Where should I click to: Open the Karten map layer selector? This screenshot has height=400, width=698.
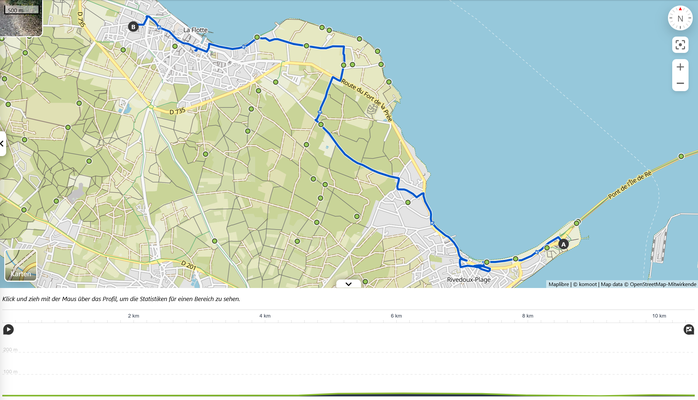tap(20, 265)
